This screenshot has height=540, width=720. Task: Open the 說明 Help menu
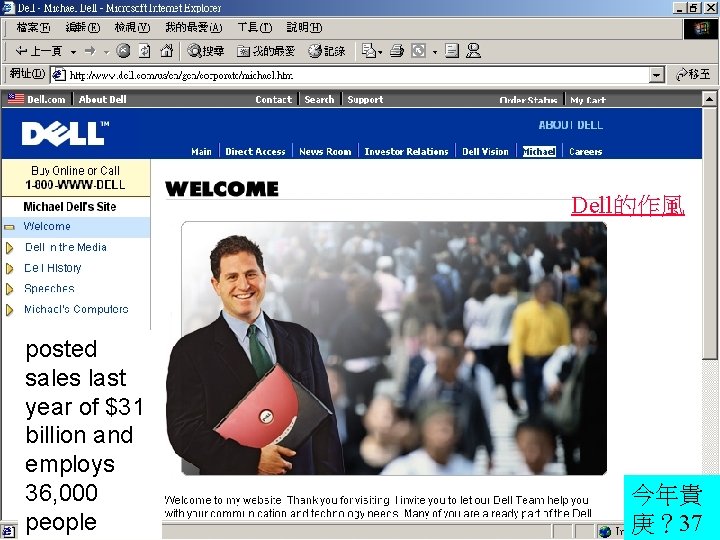304,28
